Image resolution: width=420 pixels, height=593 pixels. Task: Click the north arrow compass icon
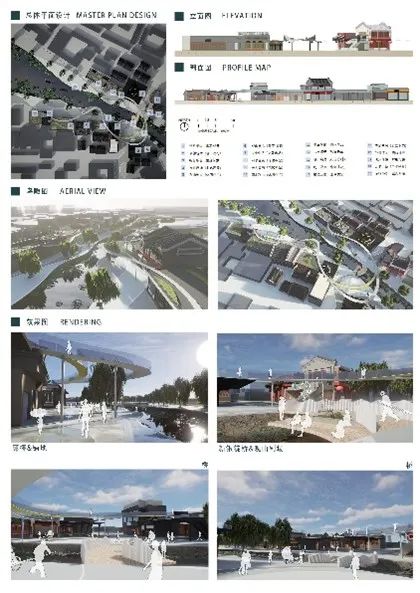pyautogui.click(x=184, y=126)
